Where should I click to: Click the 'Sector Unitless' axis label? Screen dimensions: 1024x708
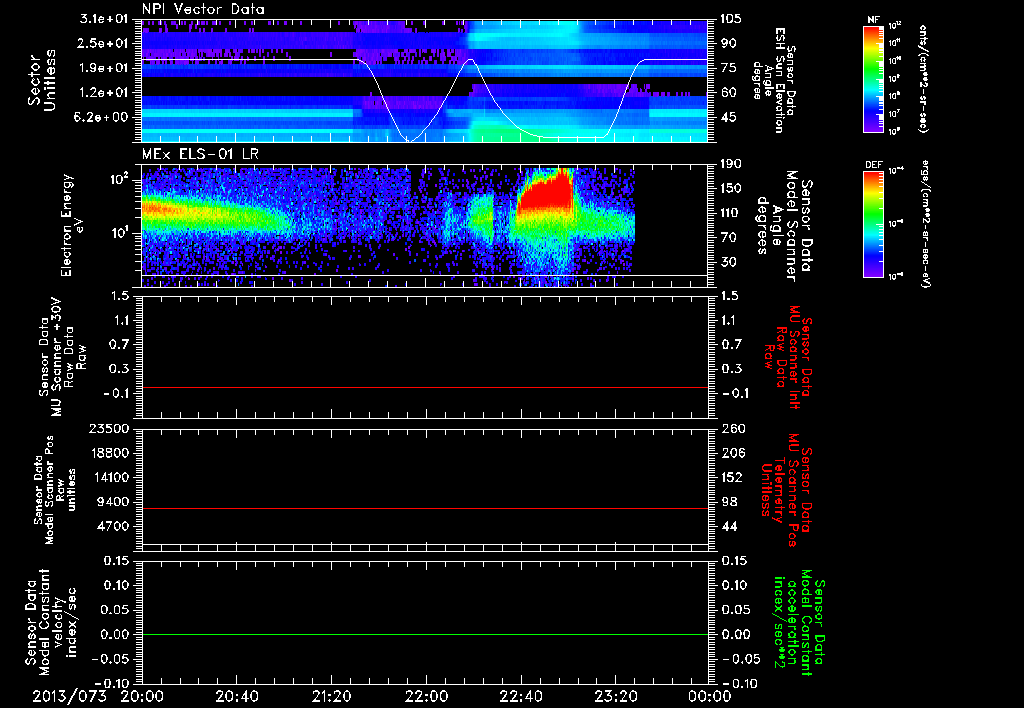tap(42, 80)
